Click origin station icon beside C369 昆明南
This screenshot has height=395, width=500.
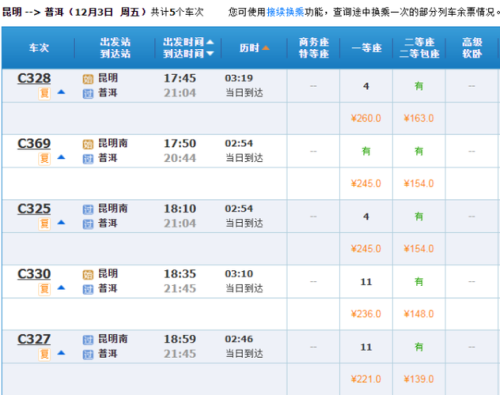88,145
